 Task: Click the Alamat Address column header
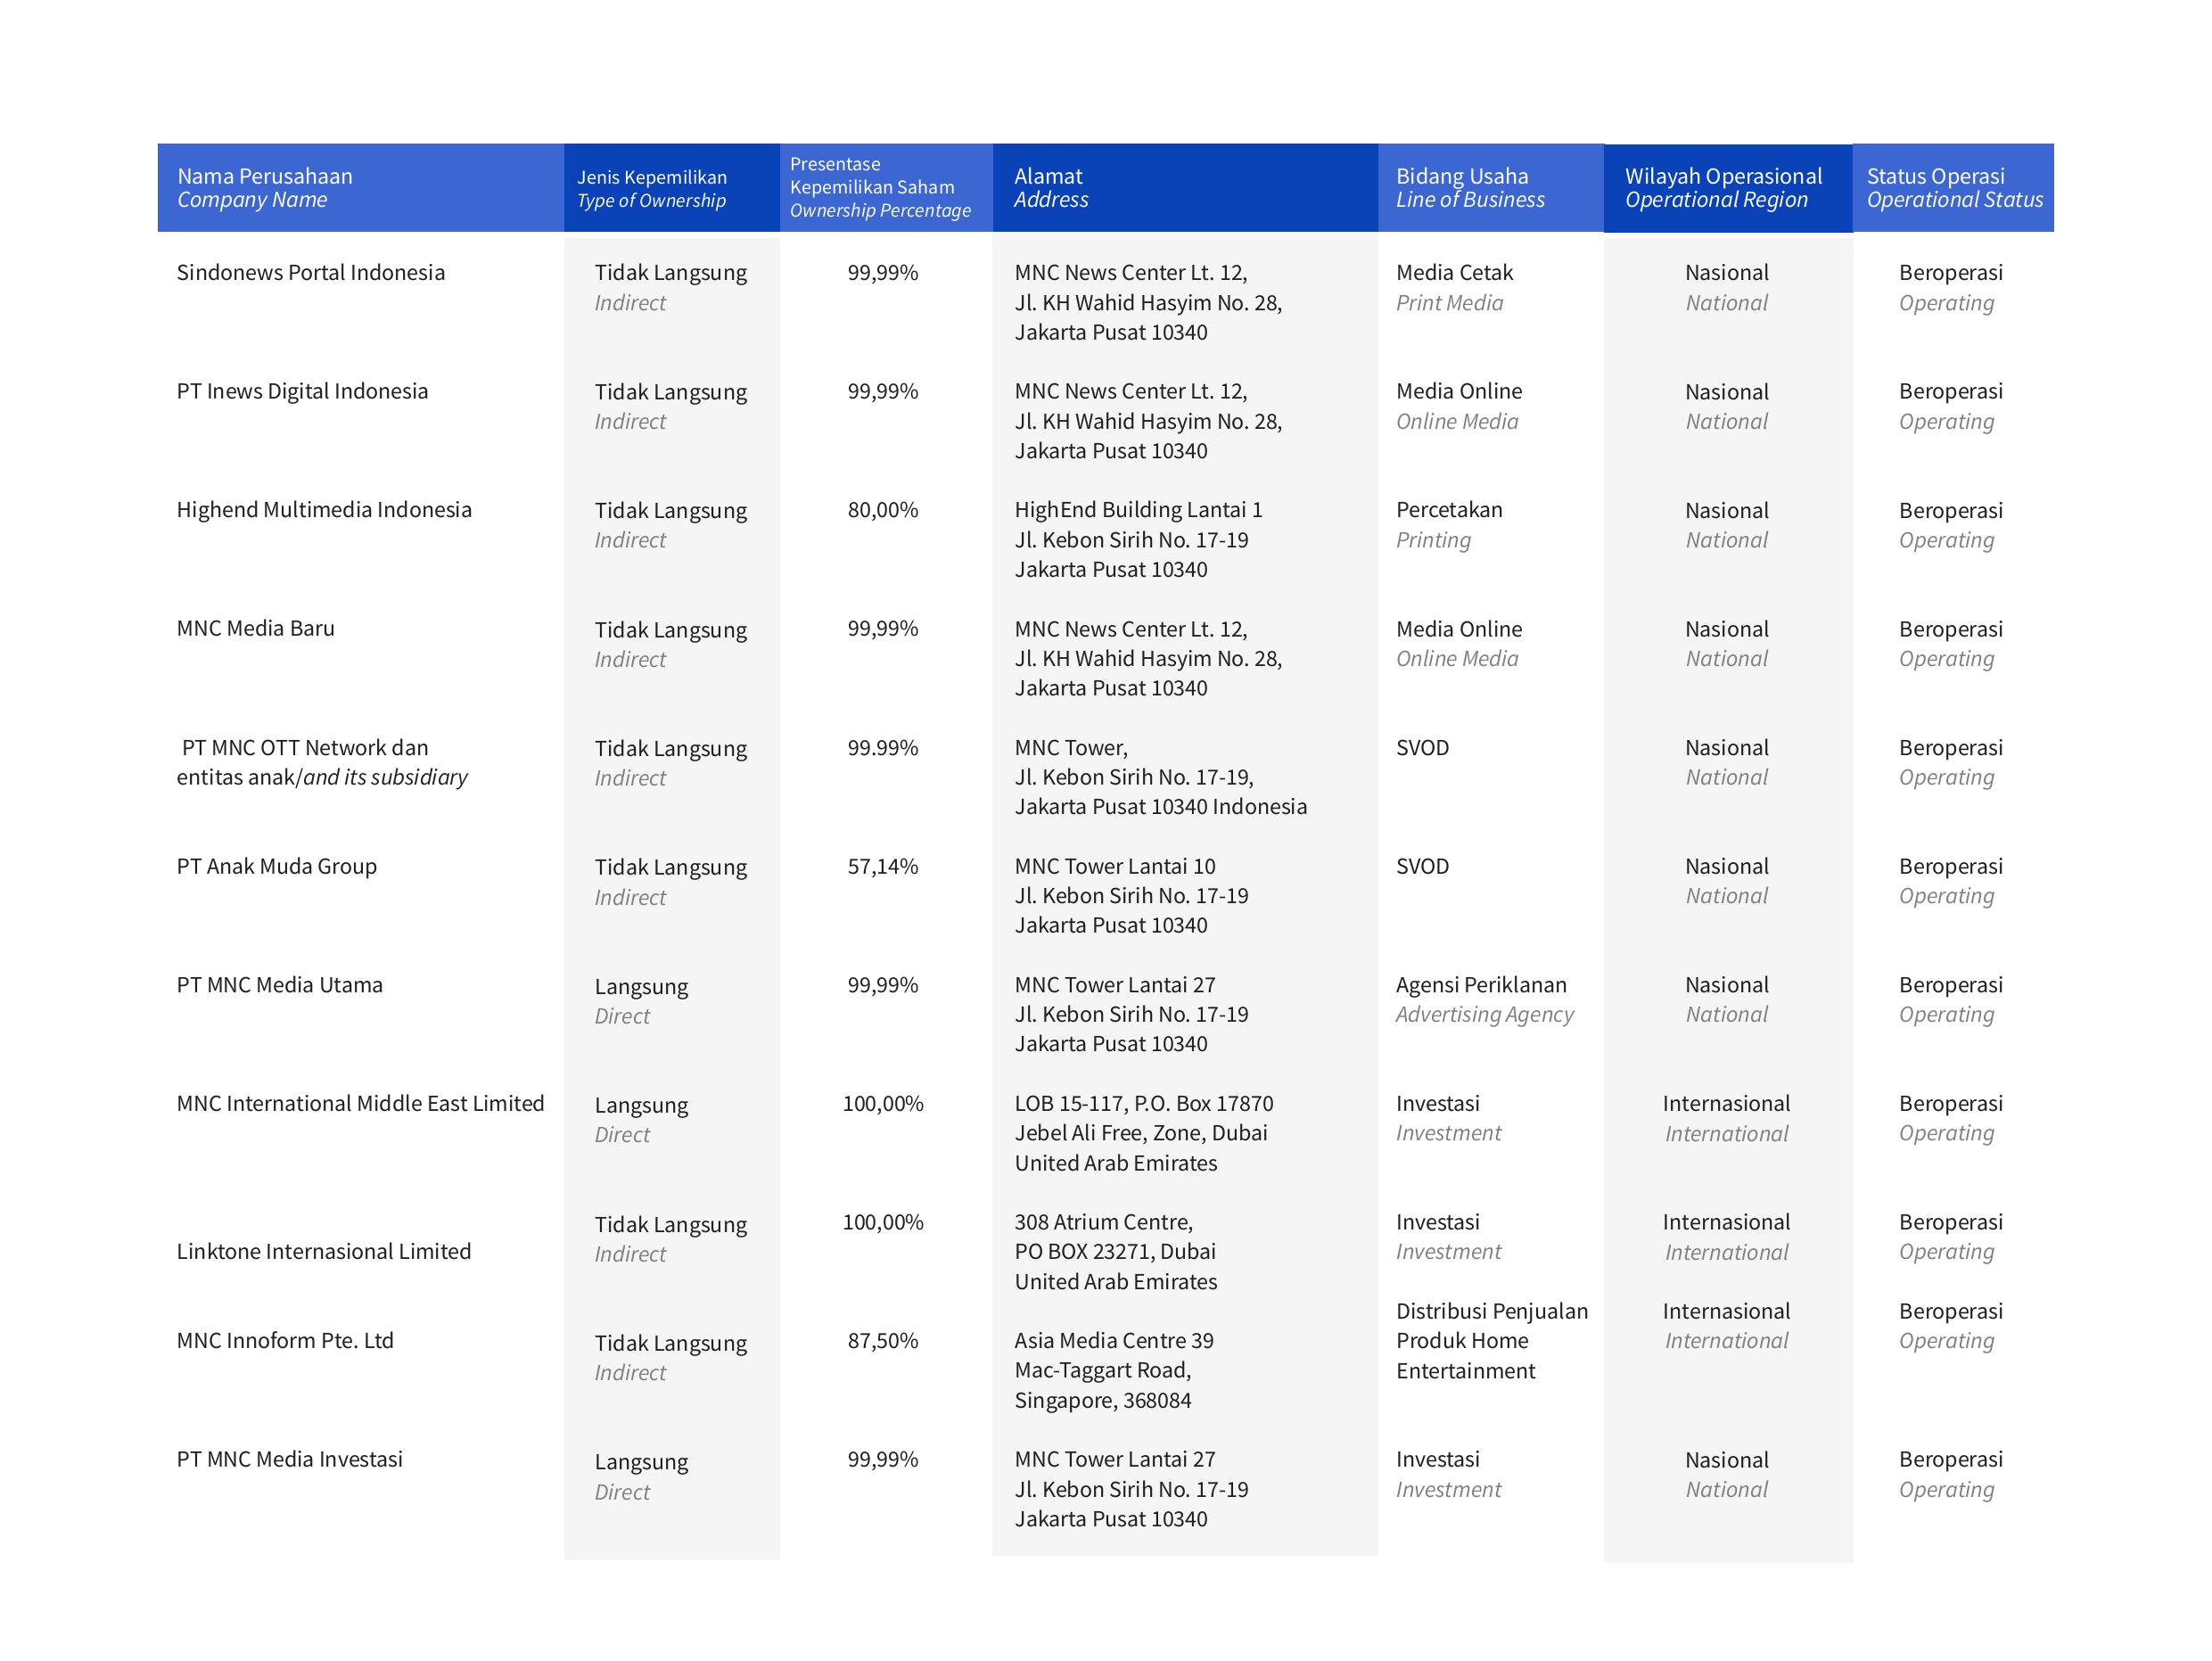(1185, 188)
